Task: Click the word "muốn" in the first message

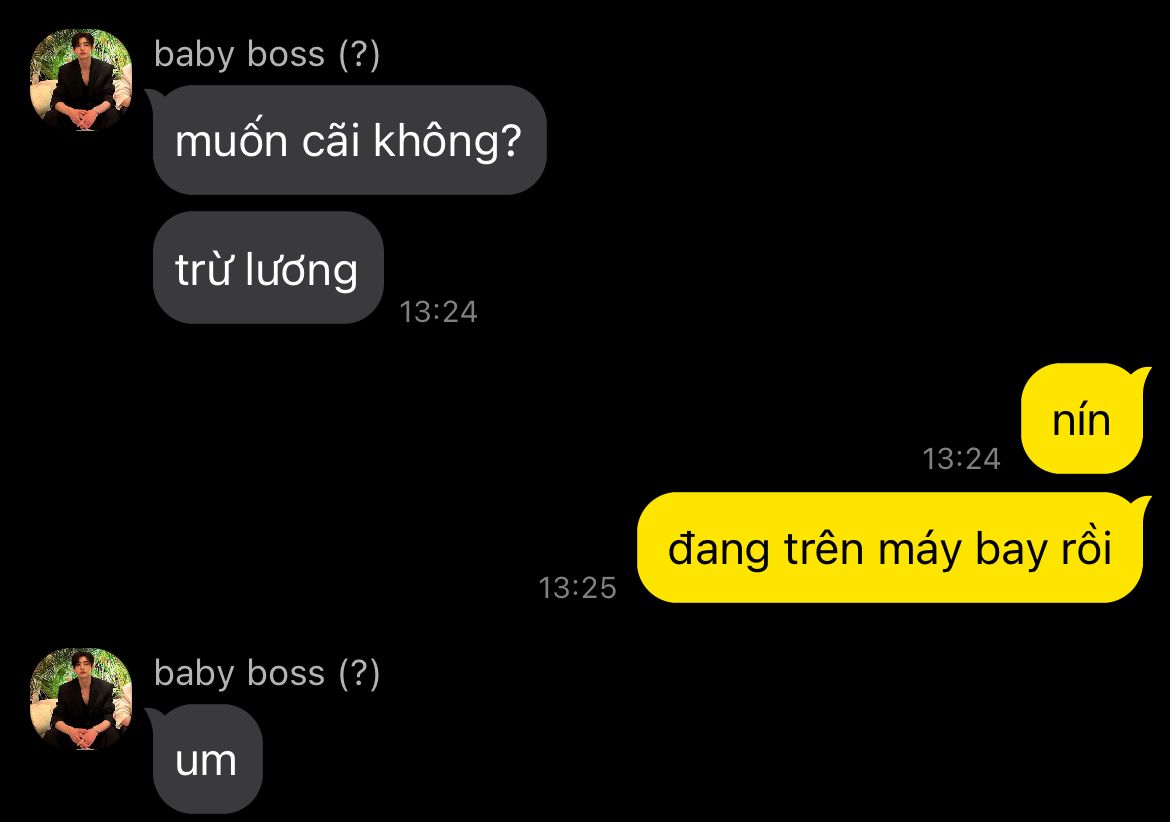Action: (231, 139)
